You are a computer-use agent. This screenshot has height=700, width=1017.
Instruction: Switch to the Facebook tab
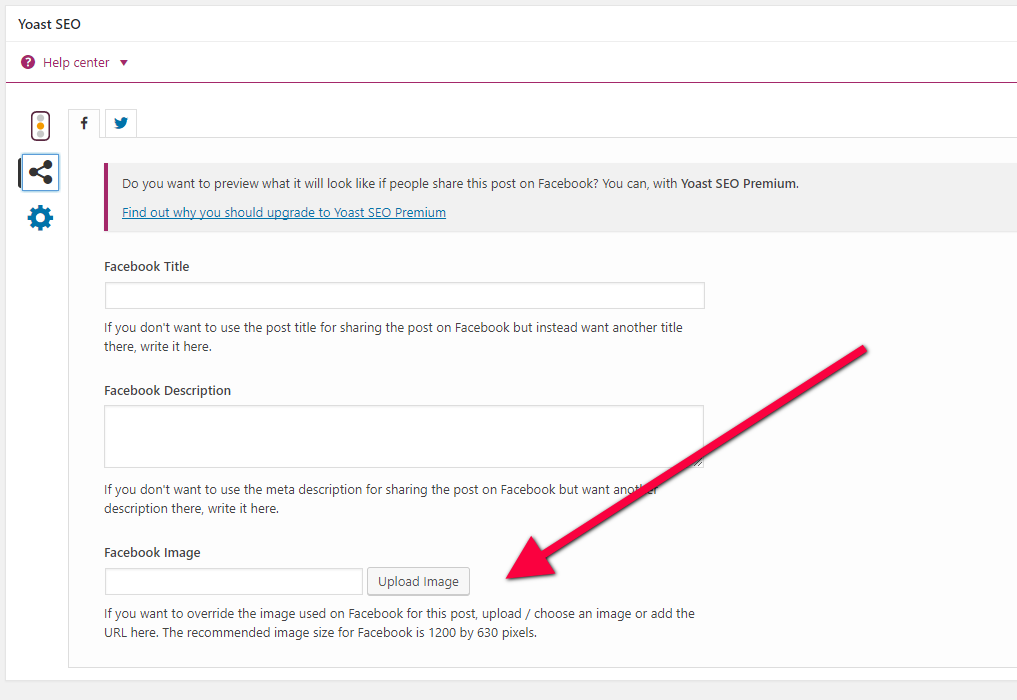(x=84, y=123)
